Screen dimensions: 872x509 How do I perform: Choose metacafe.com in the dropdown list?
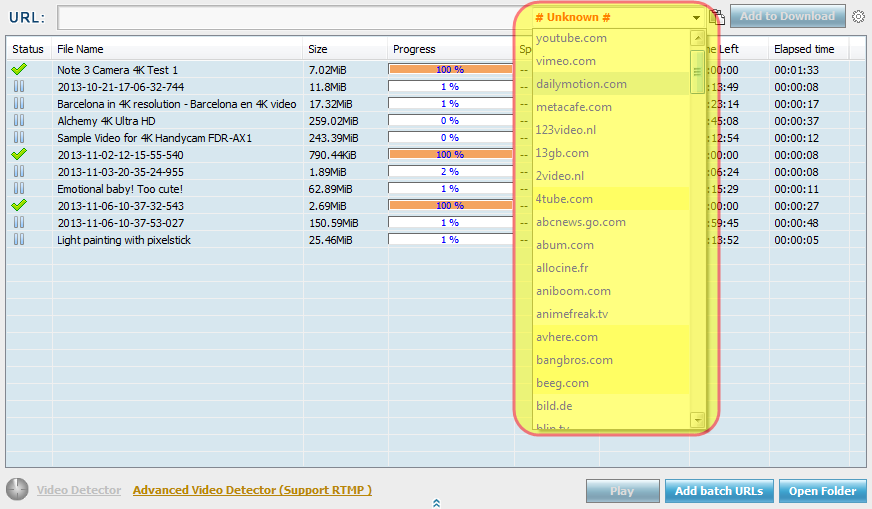(611, 107)
